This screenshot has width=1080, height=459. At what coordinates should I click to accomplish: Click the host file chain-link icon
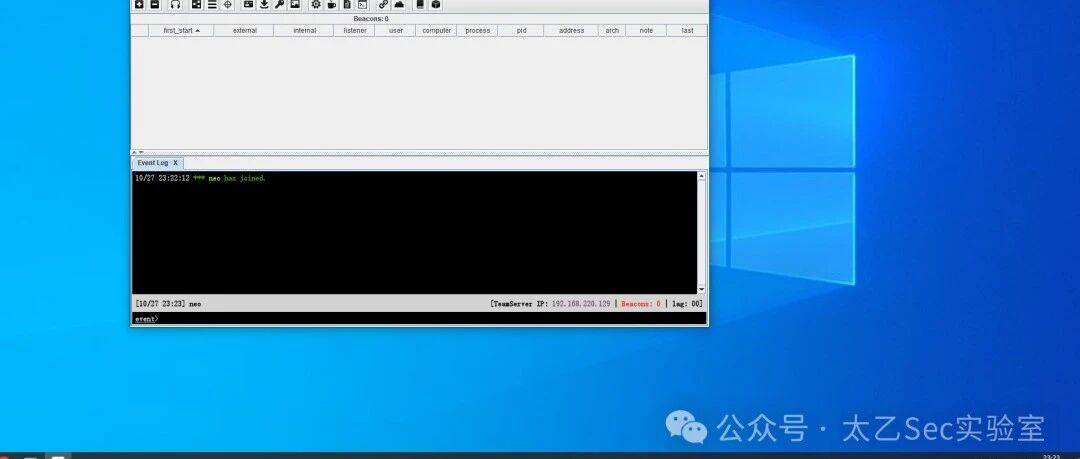coord(384,5)
